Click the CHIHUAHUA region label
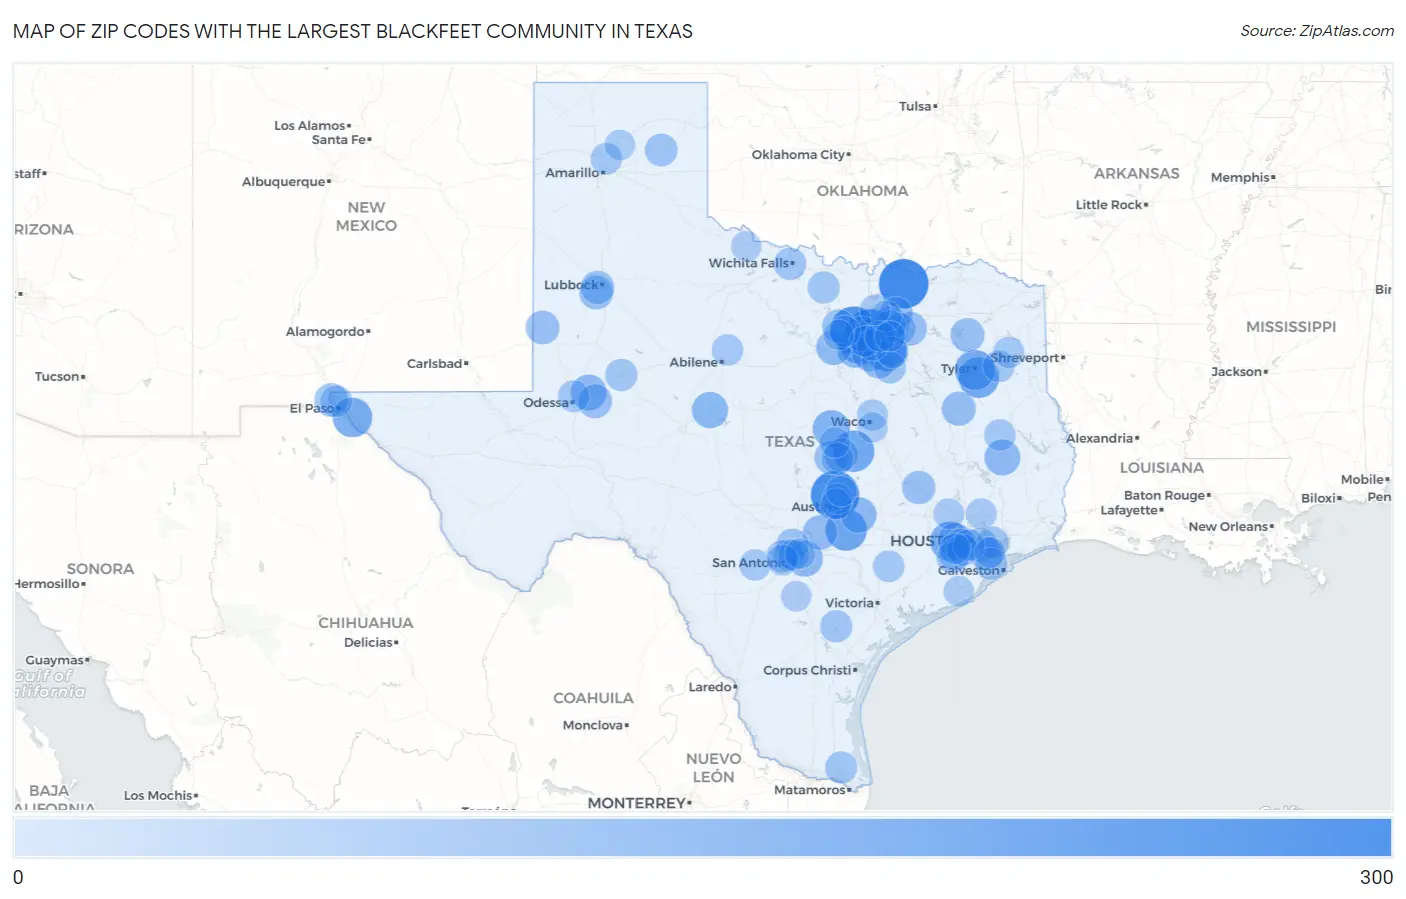The height and width of the screenshot is (899, 1406). coord(366,623)
